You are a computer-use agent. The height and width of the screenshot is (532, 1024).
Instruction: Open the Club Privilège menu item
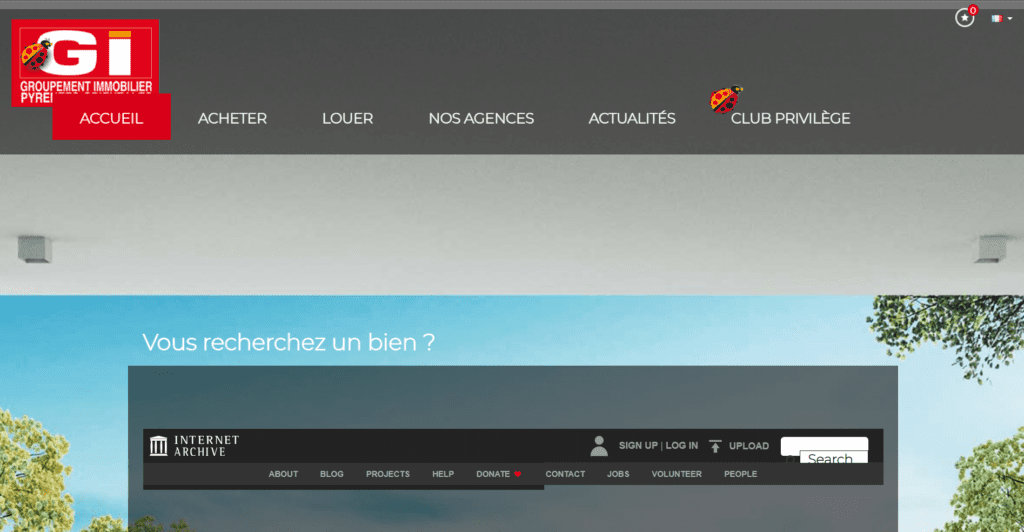tap(790, 118)
